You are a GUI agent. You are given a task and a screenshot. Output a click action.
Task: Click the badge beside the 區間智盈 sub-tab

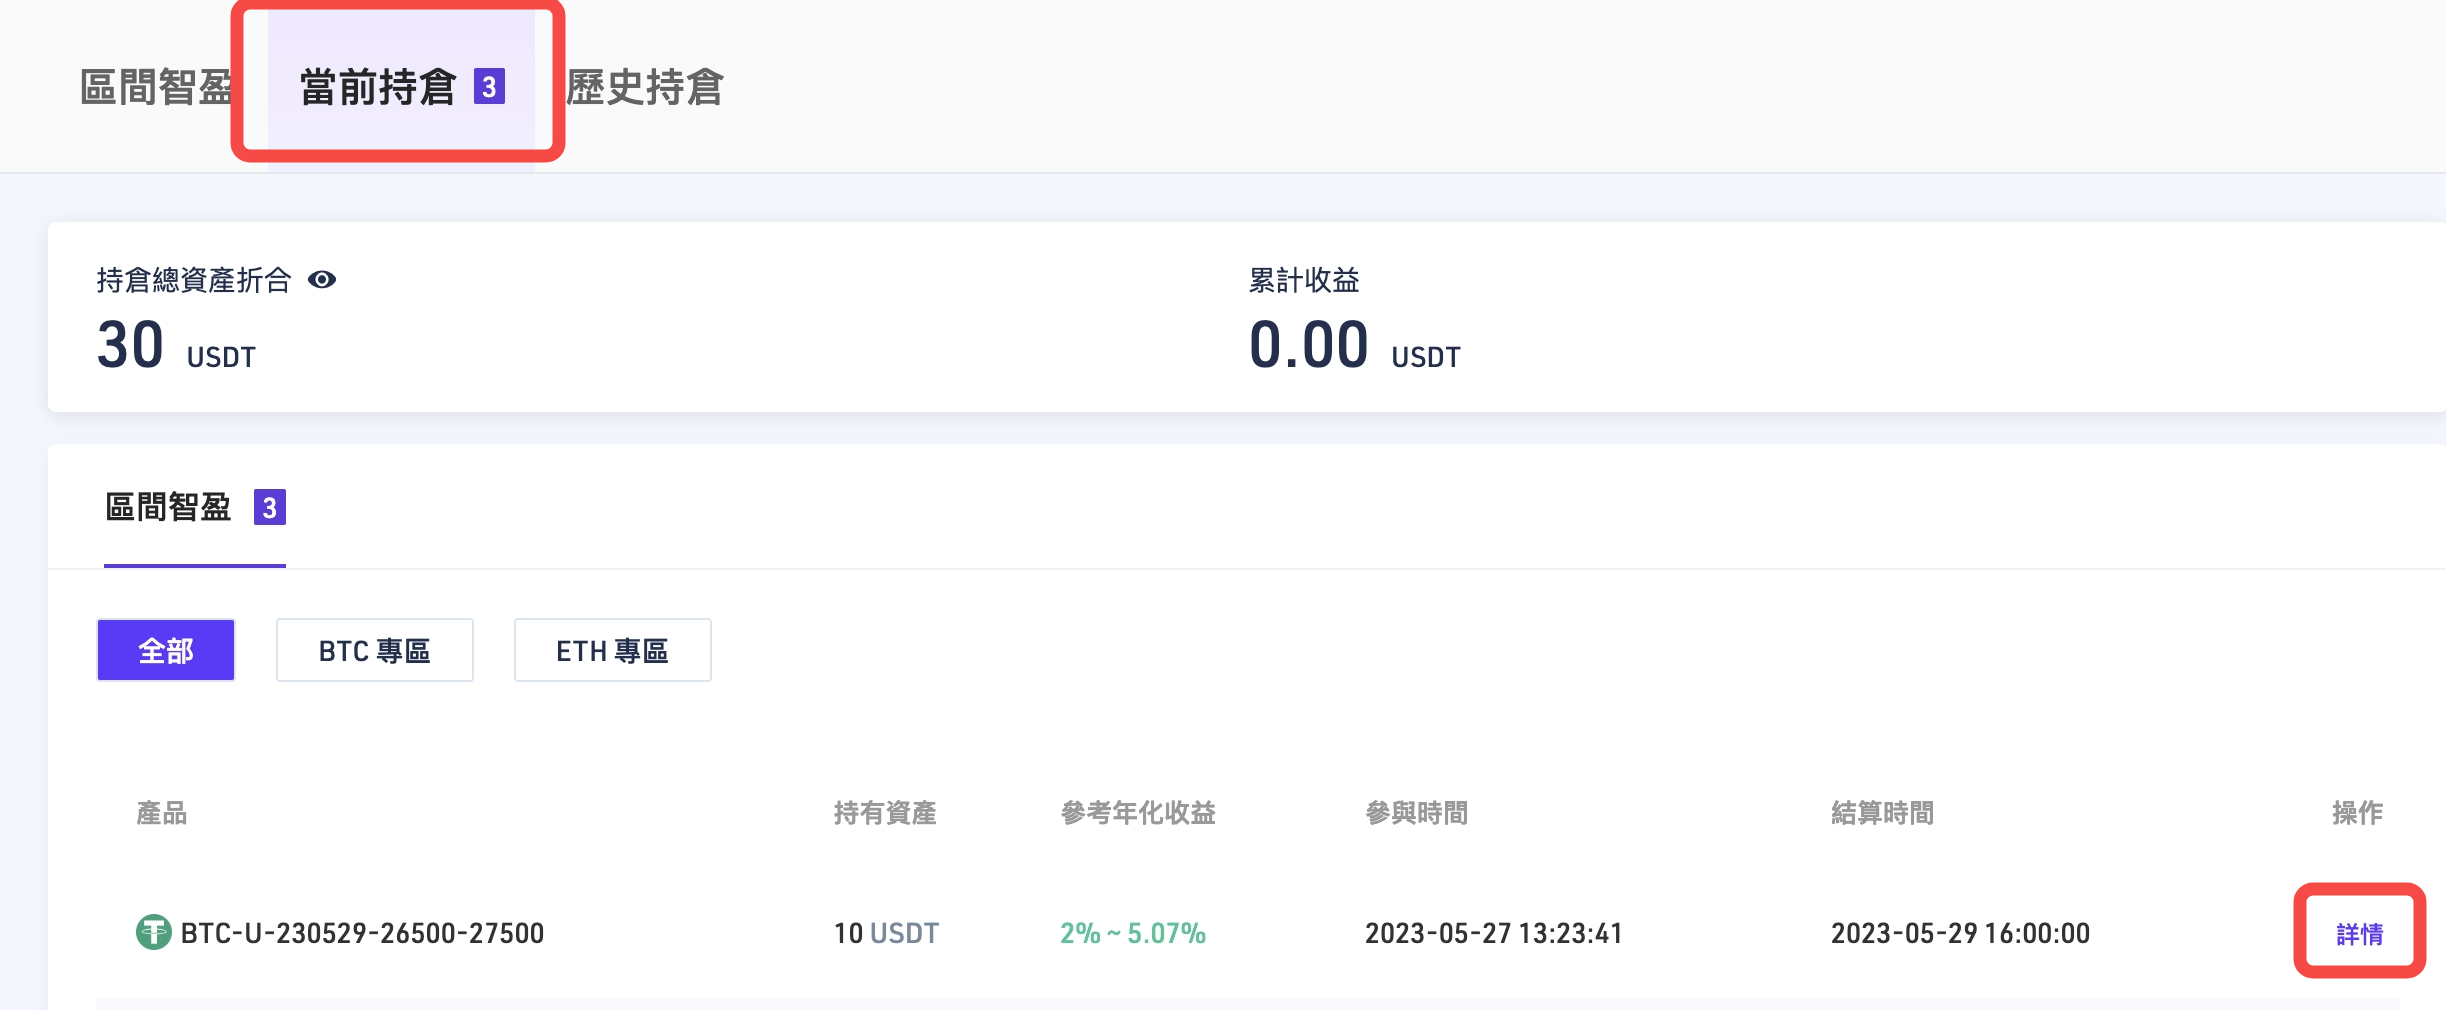[269, 508]
